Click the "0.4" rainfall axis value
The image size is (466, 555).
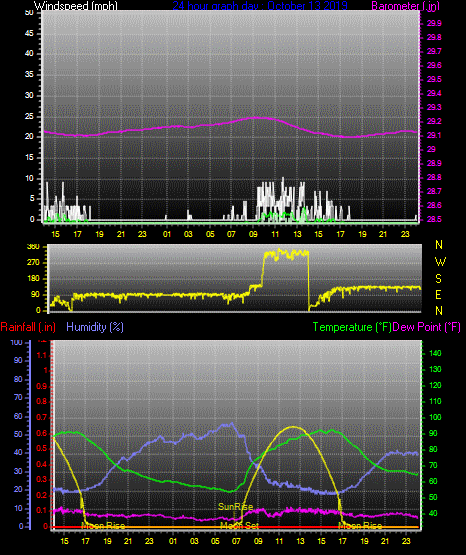pos(42,464)
